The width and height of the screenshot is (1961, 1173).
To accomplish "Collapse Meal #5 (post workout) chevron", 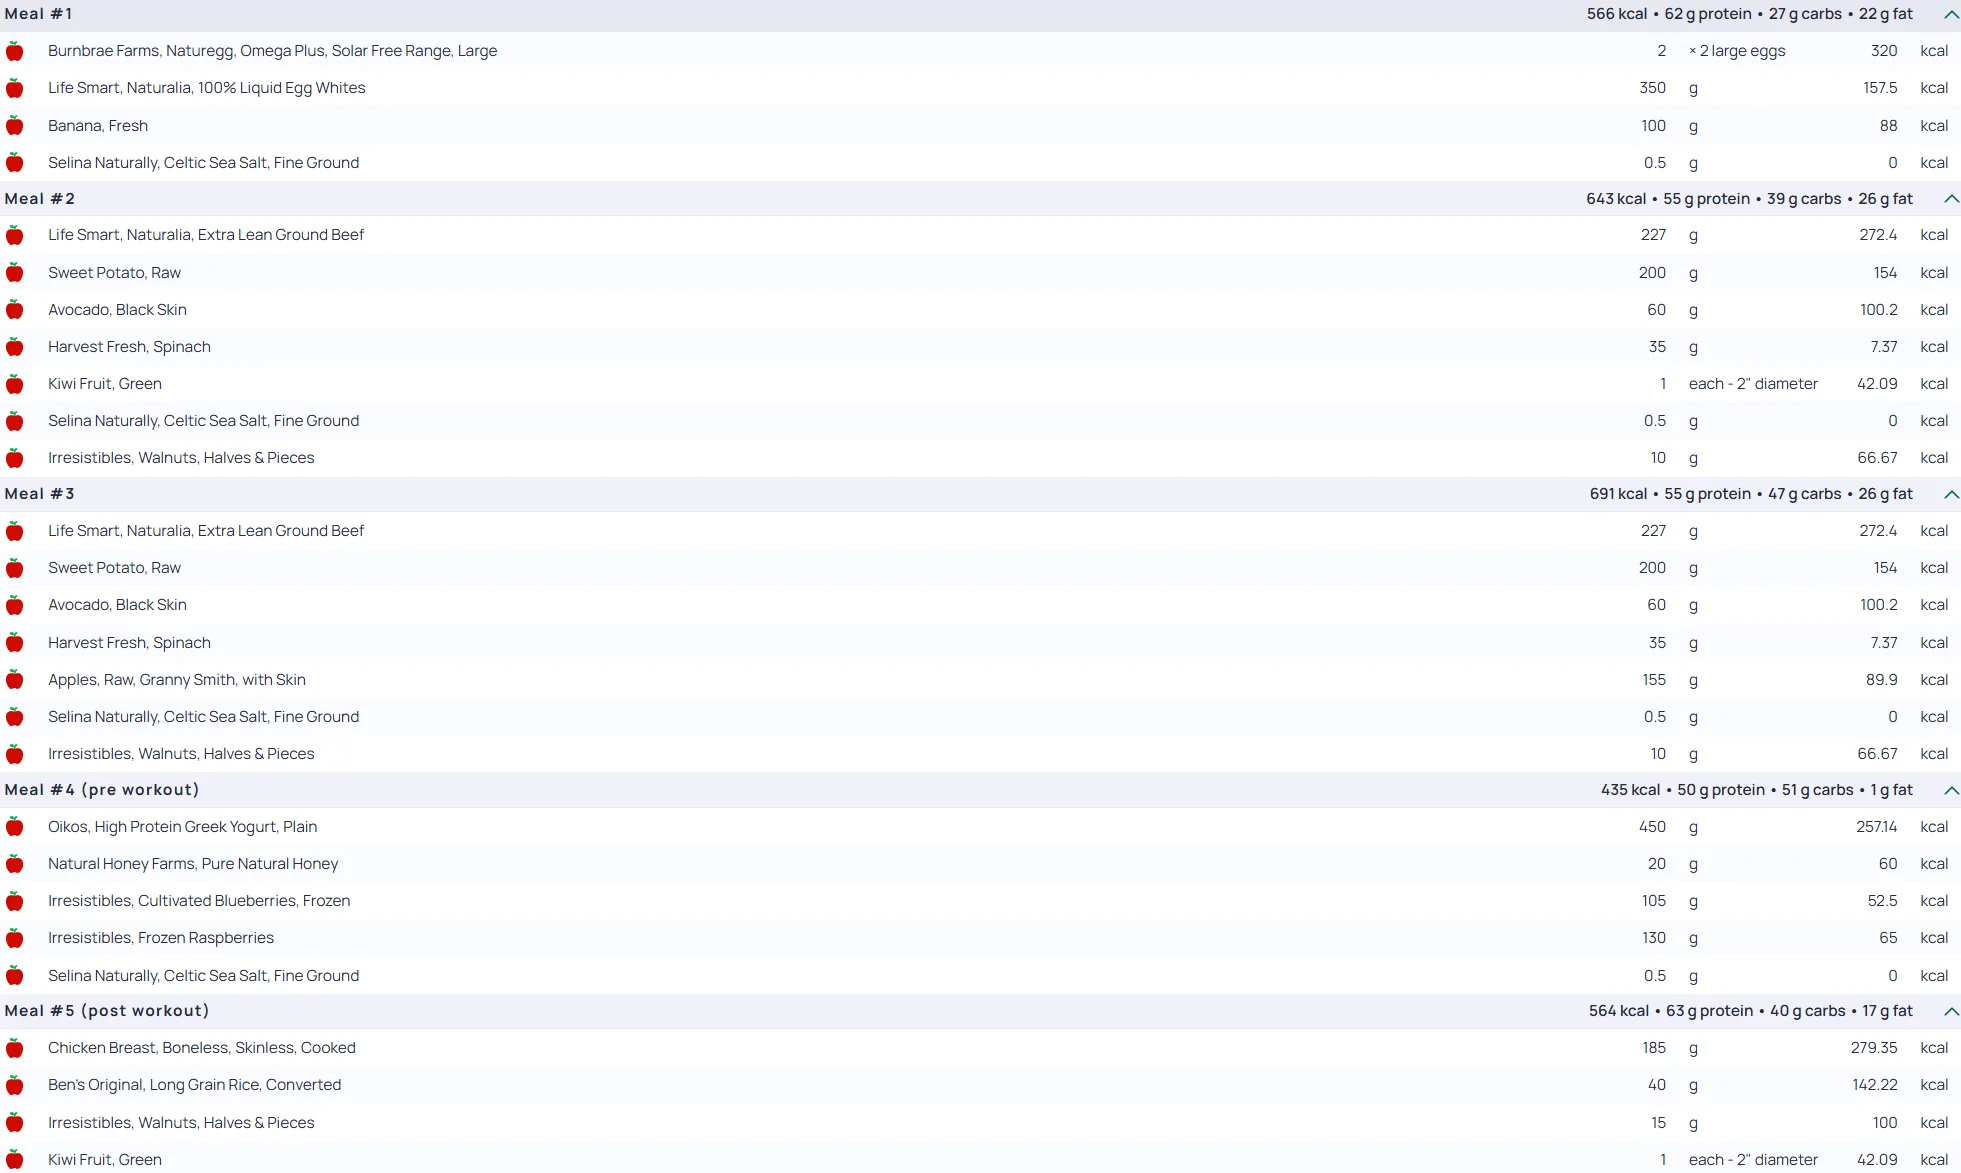I will (1951, 1011).
